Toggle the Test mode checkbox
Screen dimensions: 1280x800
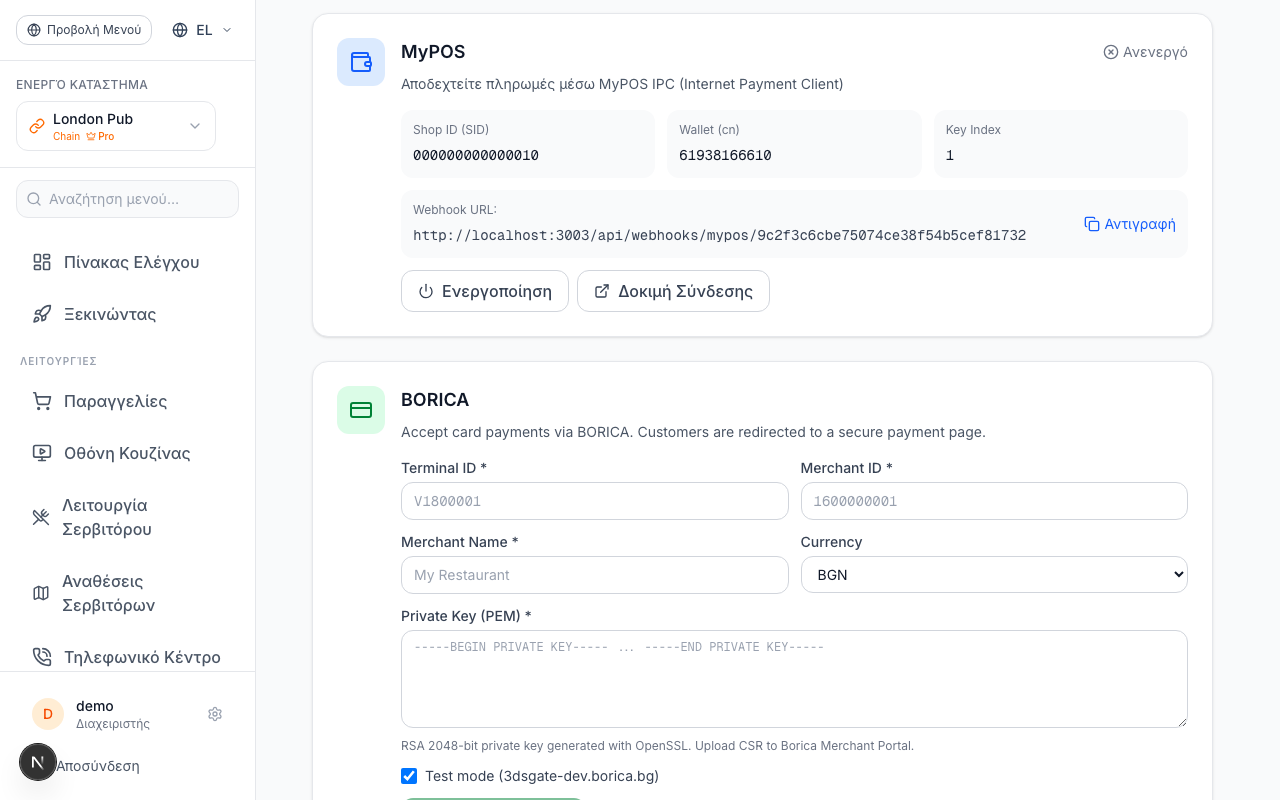pos(409,776)
